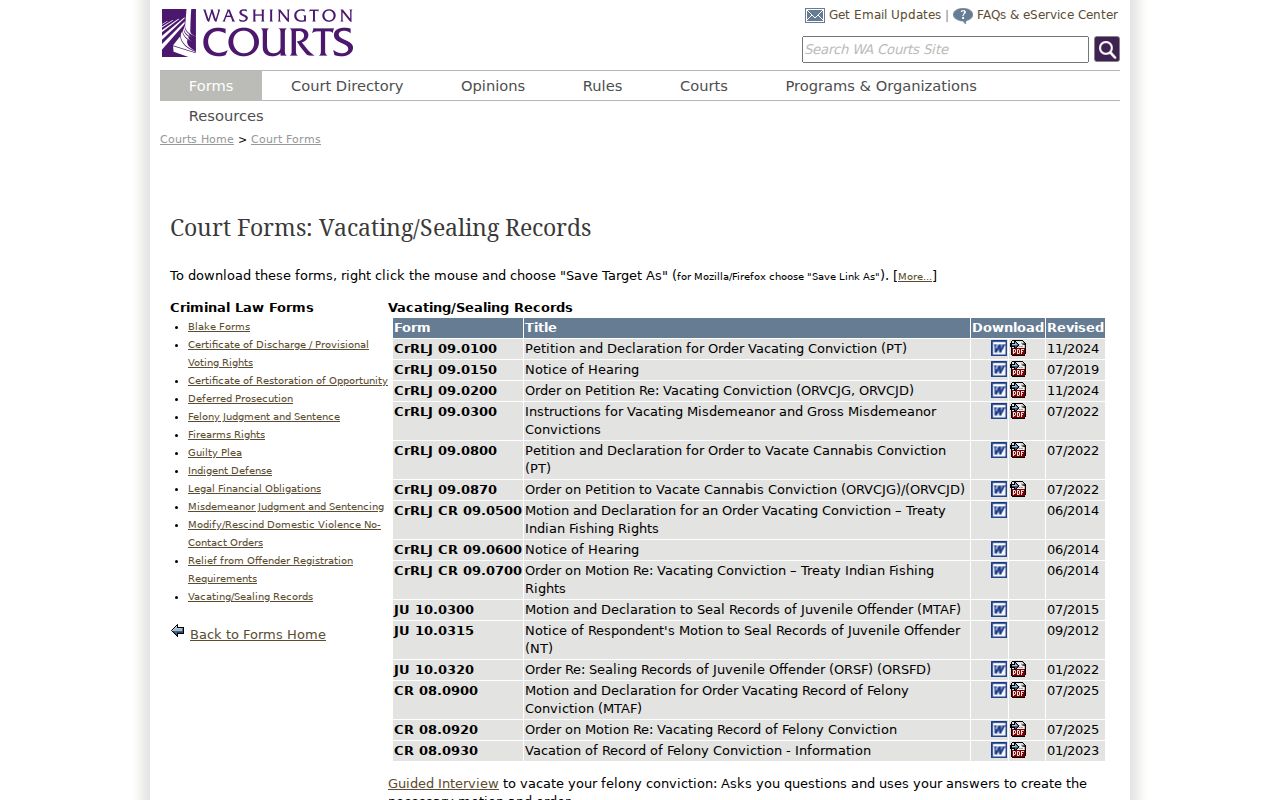Click inside the Search WA Courts Site field
Image resolution: width=1280 pixels, height=800 pixels.
click(945, 49)
